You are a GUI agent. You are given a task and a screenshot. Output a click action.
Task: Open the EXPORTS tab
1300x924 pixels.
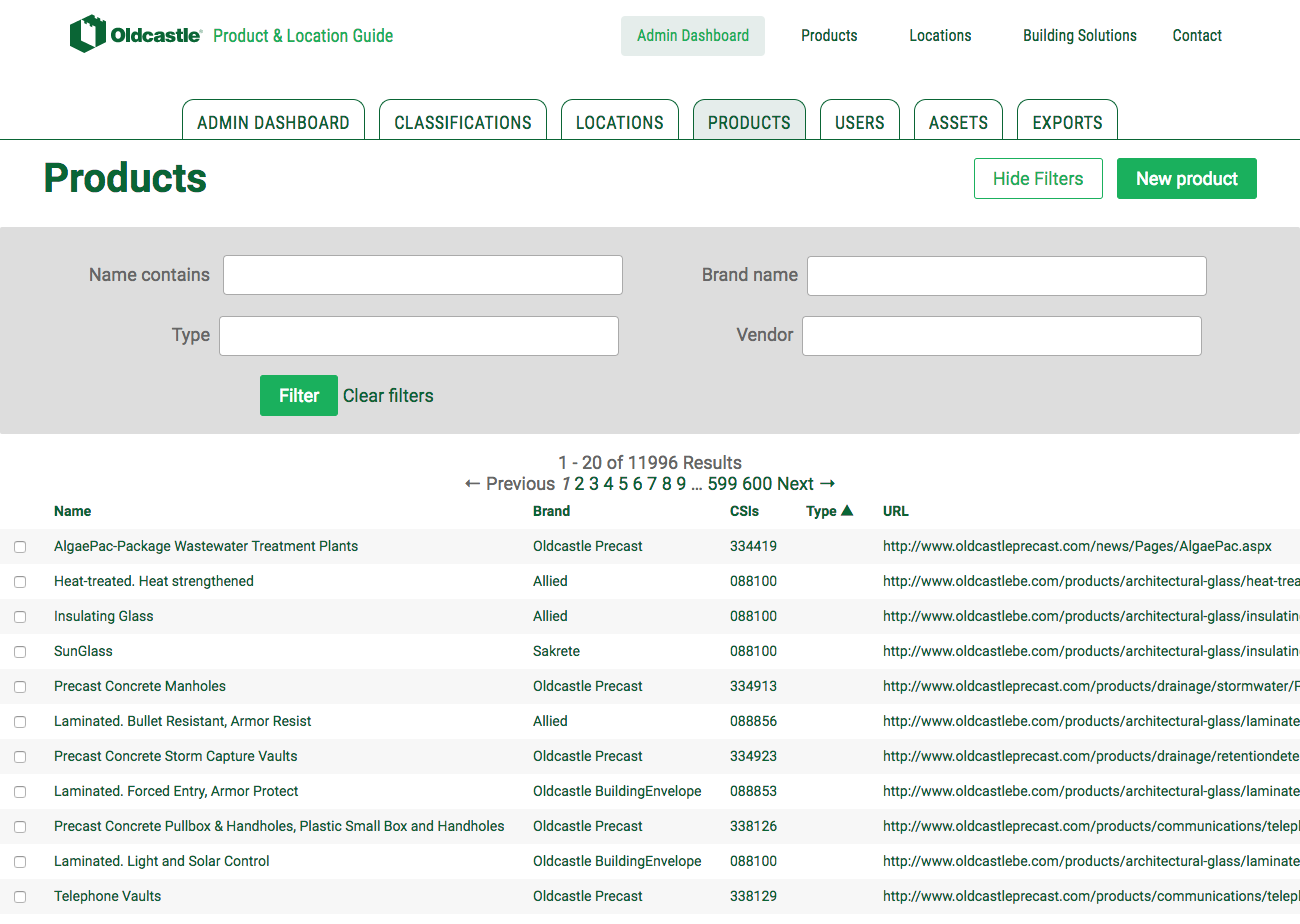(1067, 120)
